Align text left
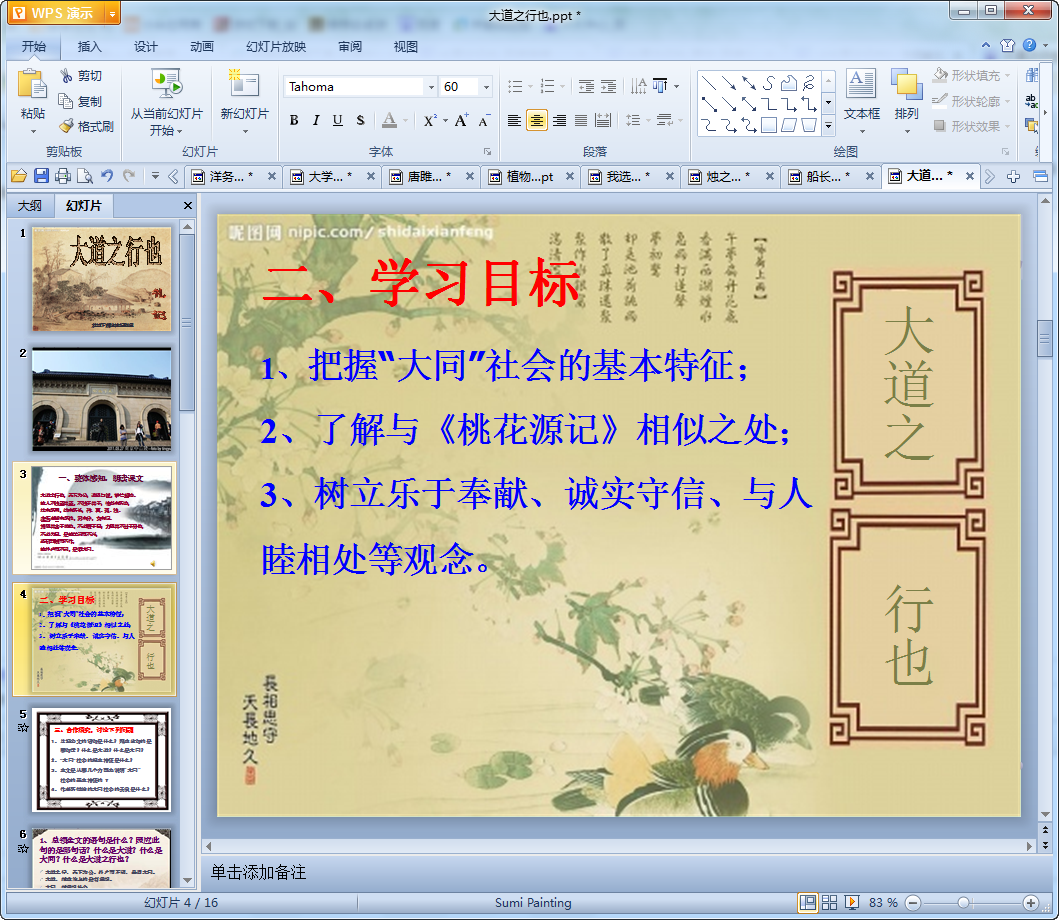 pyautogui.click(x=514, y=120)
